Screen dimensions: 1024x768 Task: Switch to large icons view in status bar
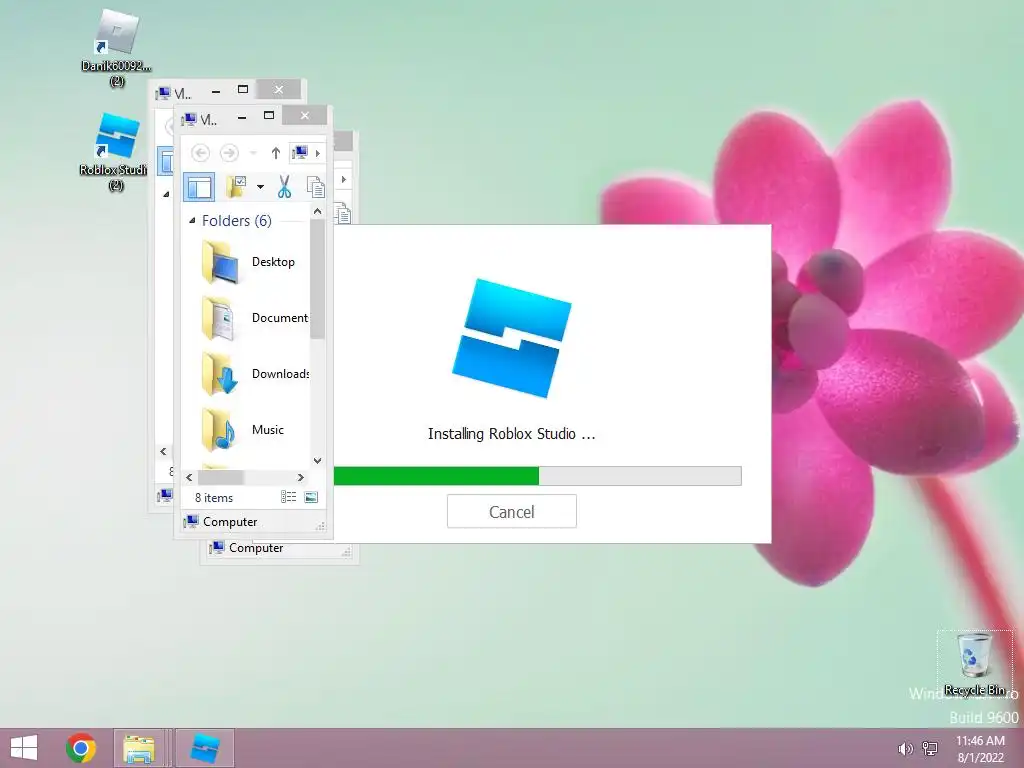point(311,497)
